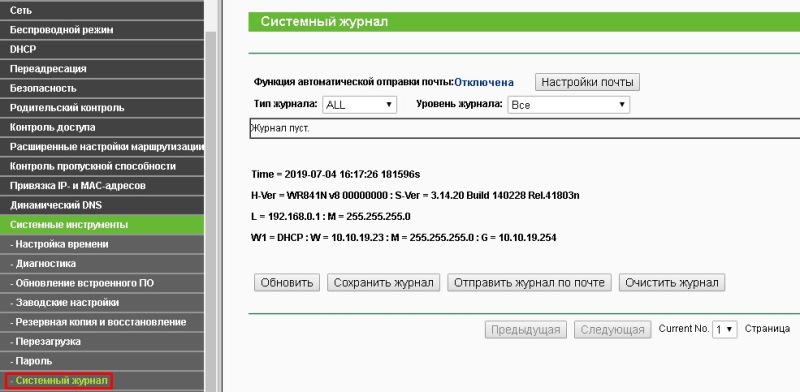Click the Настройки почты button
This screenshot has width=800, height=392.
(x=587, y=82)
